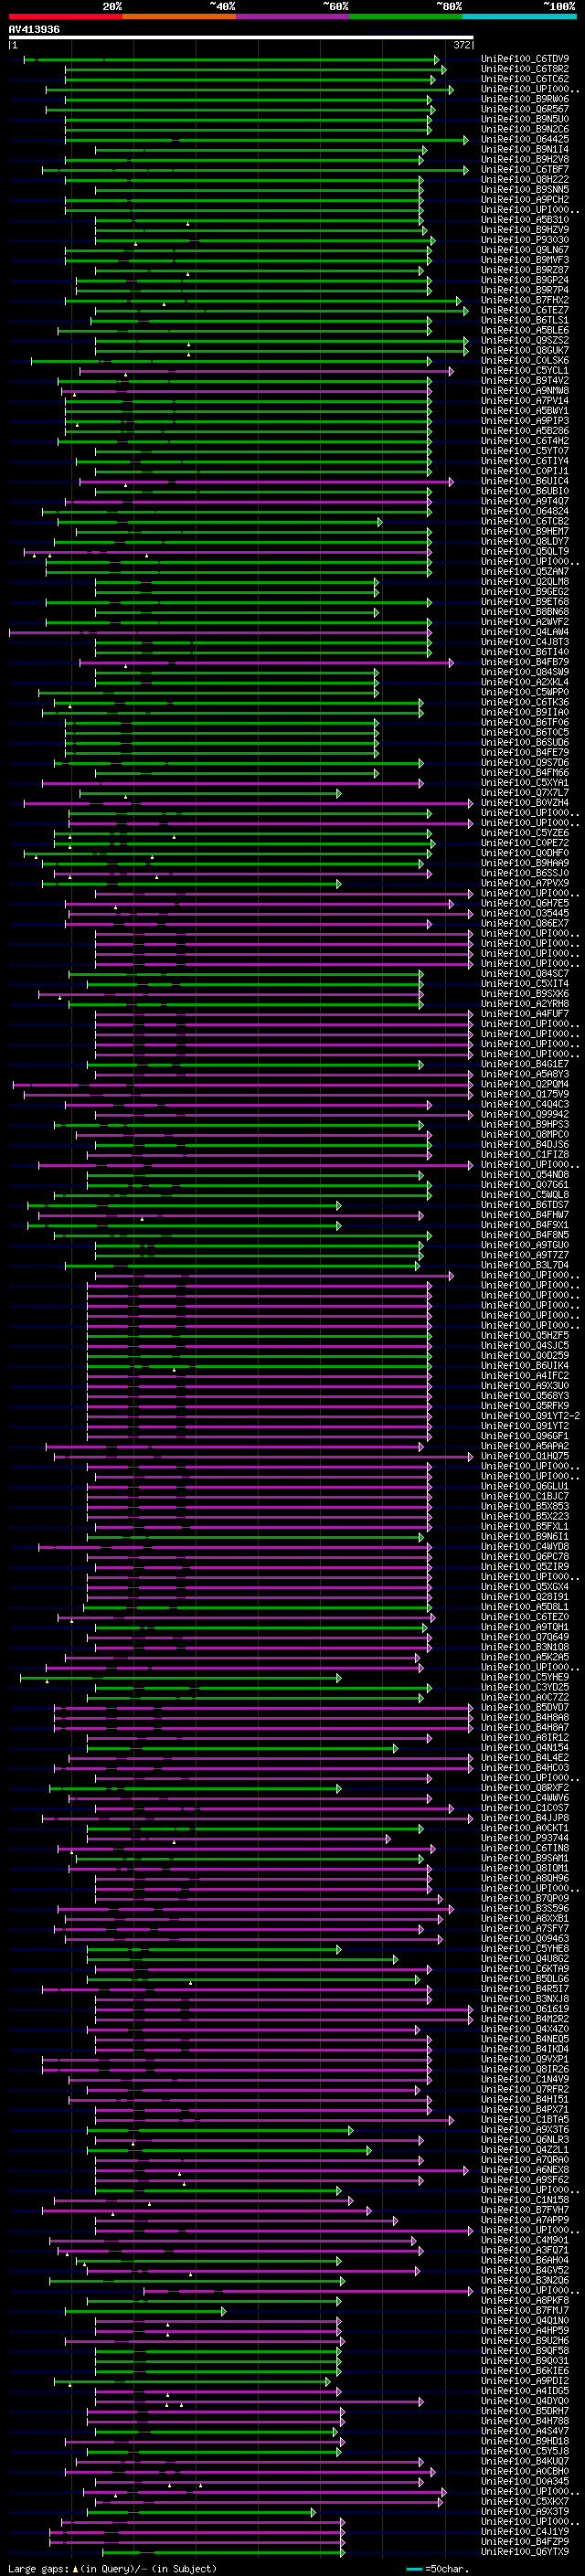Image resolution: width=585 pixels, height=2576 pixels.
Task: Select the UniRef100_C5YCL1 label
Action: (x=524, y=371)
